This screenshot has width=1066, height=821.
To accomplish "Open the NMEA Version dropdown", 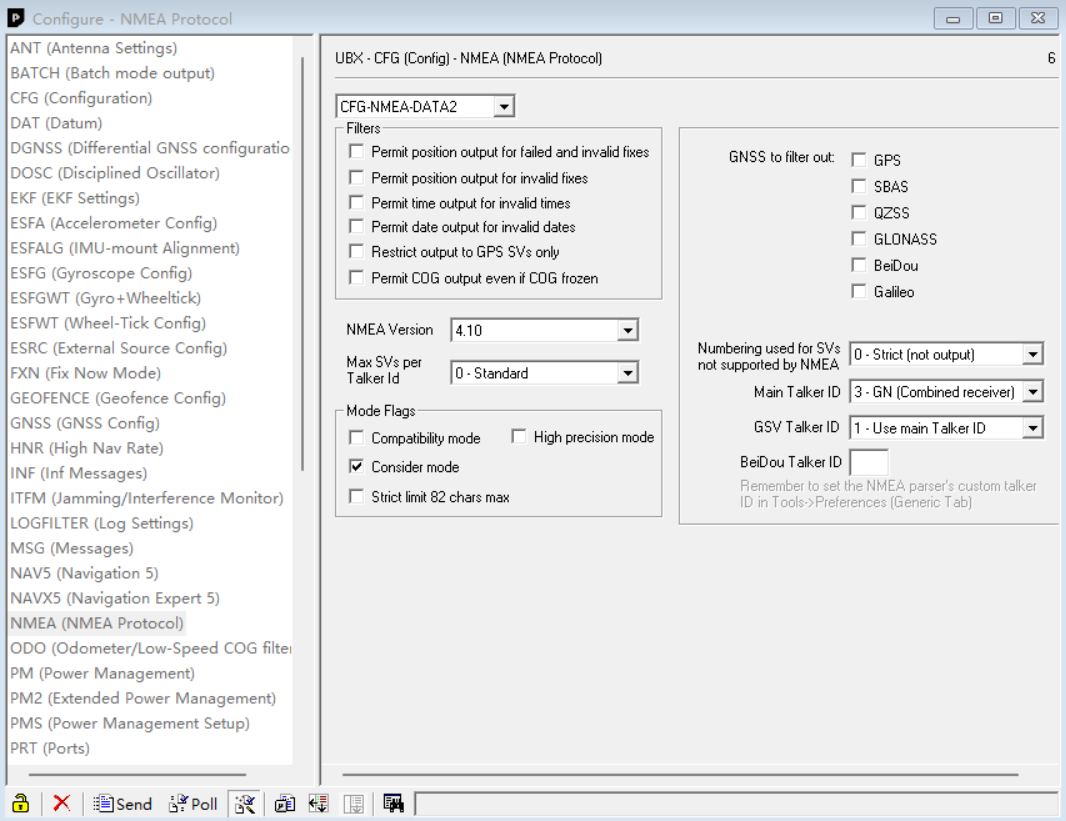I will click(628, 330).
